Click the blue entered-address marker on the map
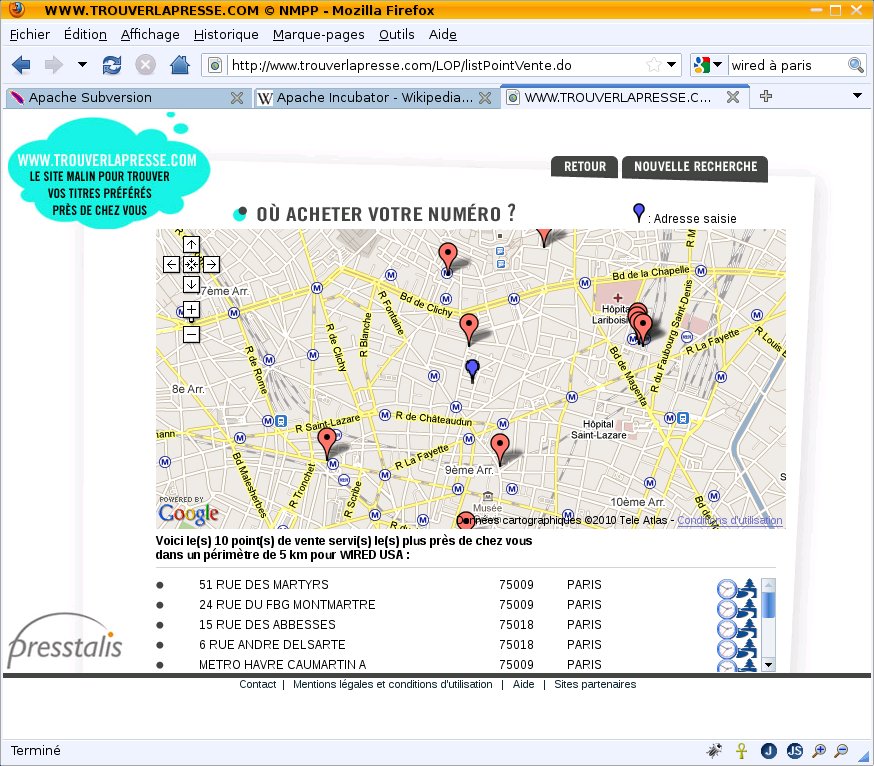Viewport: 874px width, 766px height. coord(472,370)
